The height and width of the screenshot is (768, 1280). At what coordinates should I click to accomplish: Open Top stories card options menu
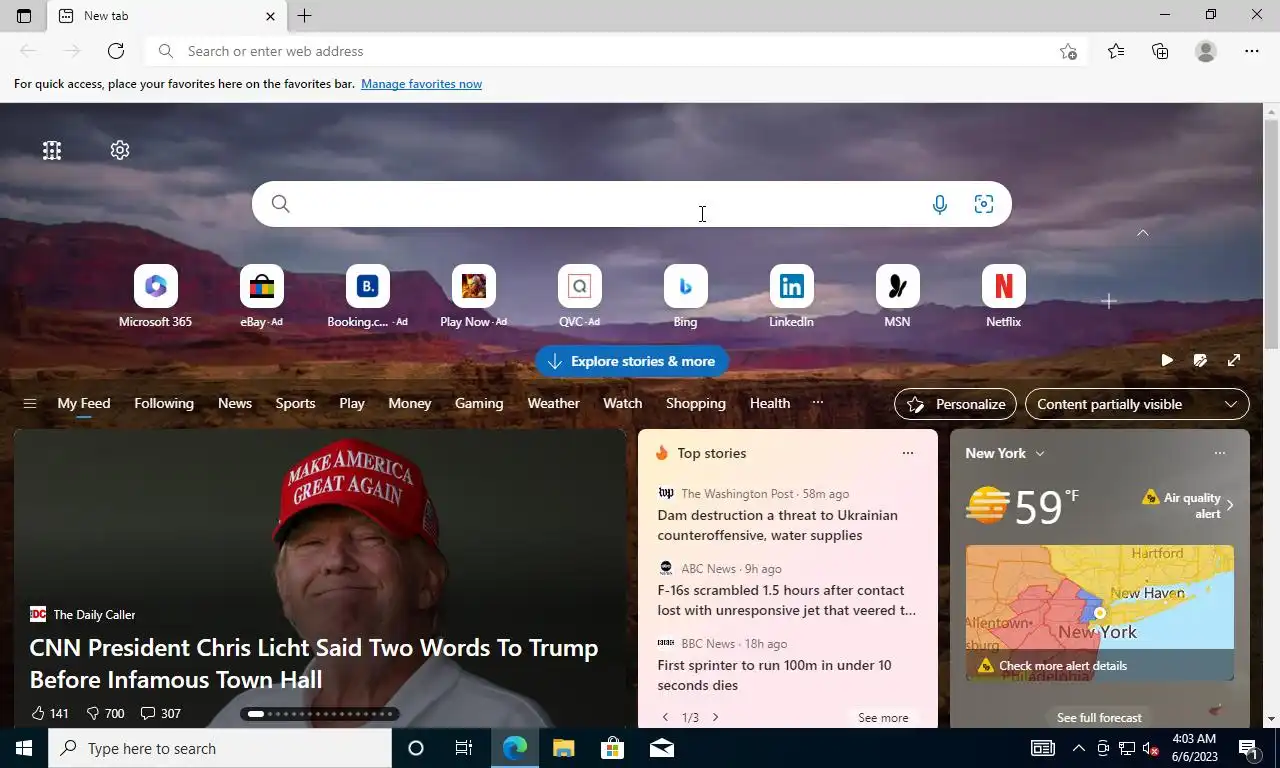pyautogui.click(x=908, y=453)
